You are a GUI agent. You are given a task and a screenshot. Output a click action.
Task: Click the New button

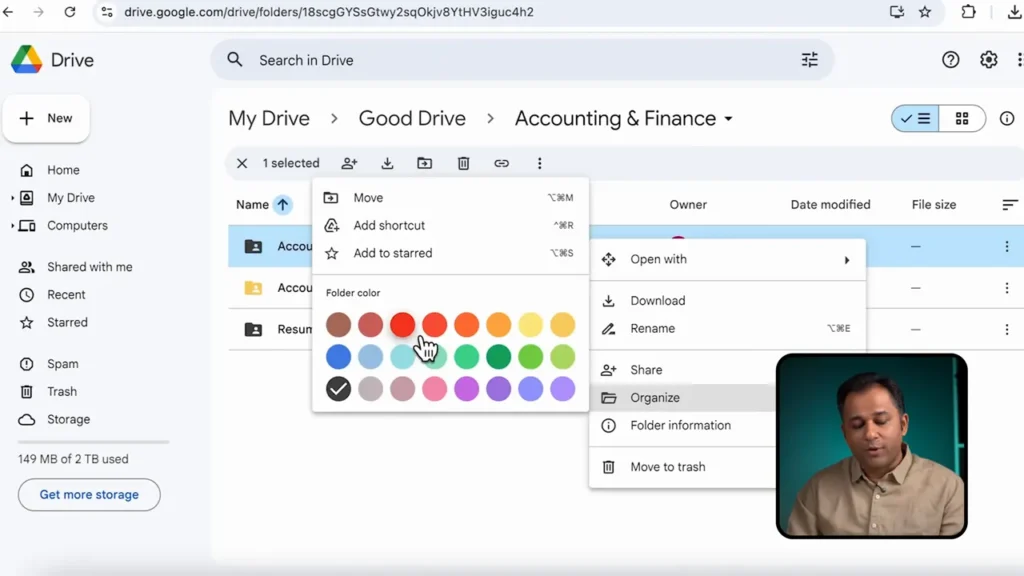click(x=46, y=118)
